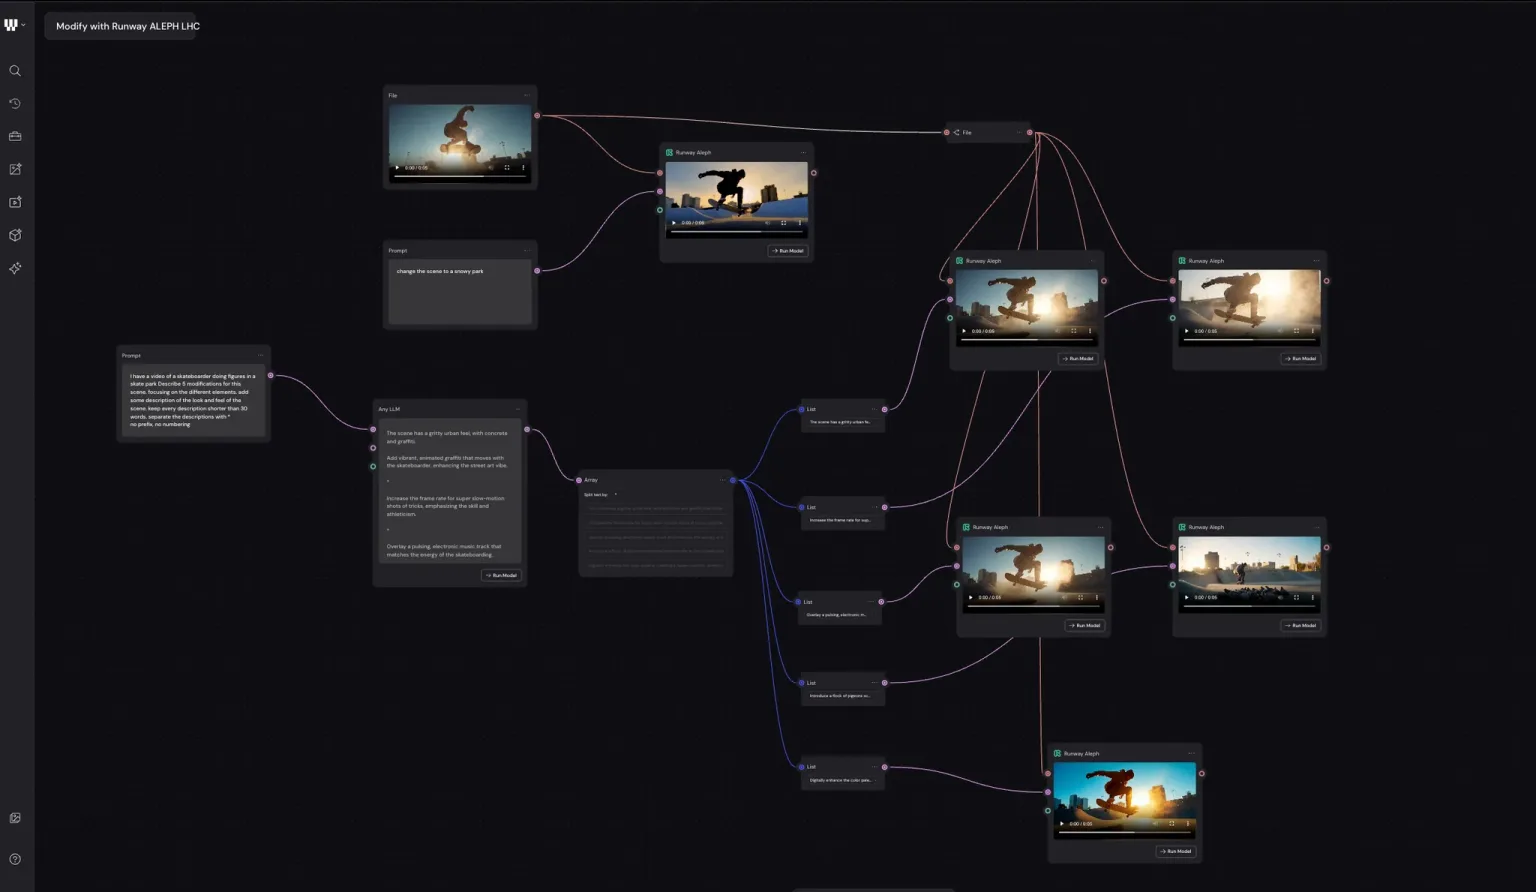Edit the prompt describing five skateboarder scene modifications
The height and width of the screenshot is (892, 1536).
point(193,400)
